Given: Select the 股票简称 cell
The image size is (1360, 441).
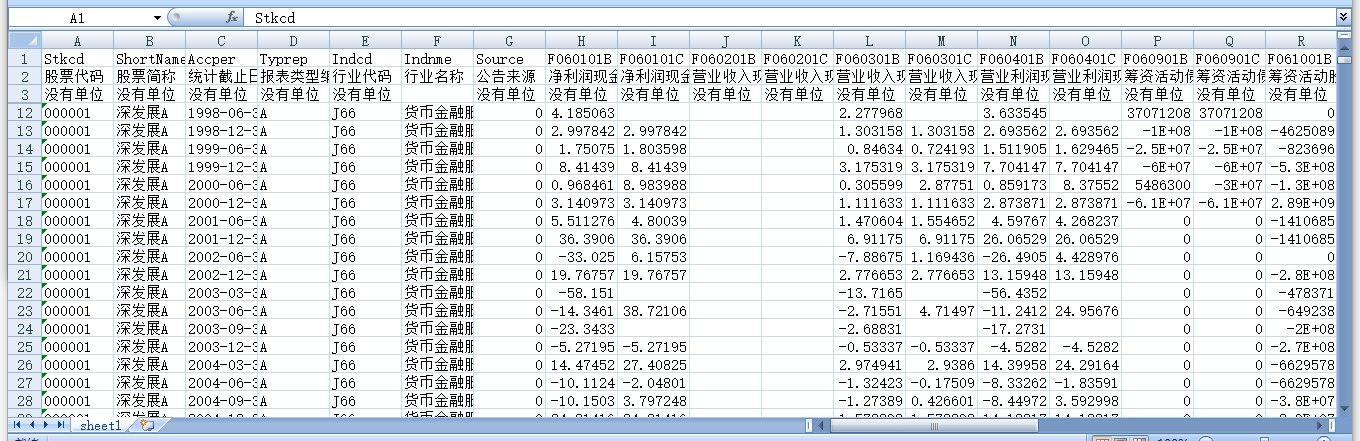Looking at the screenshot, I should click(149, 77).
